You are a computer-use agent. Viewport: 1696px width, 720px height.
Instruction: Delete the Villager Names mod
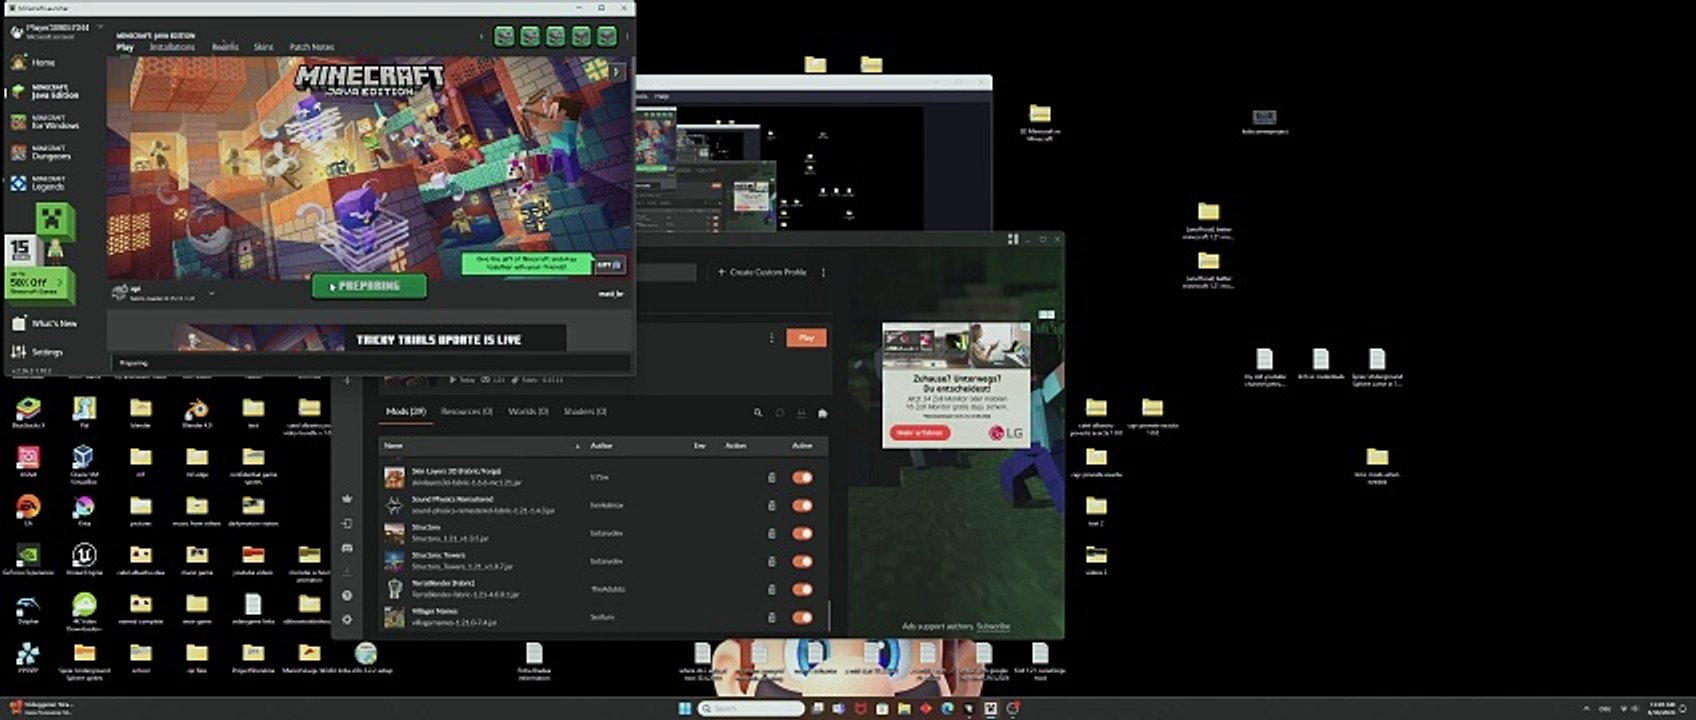click(x=771, y=618)
